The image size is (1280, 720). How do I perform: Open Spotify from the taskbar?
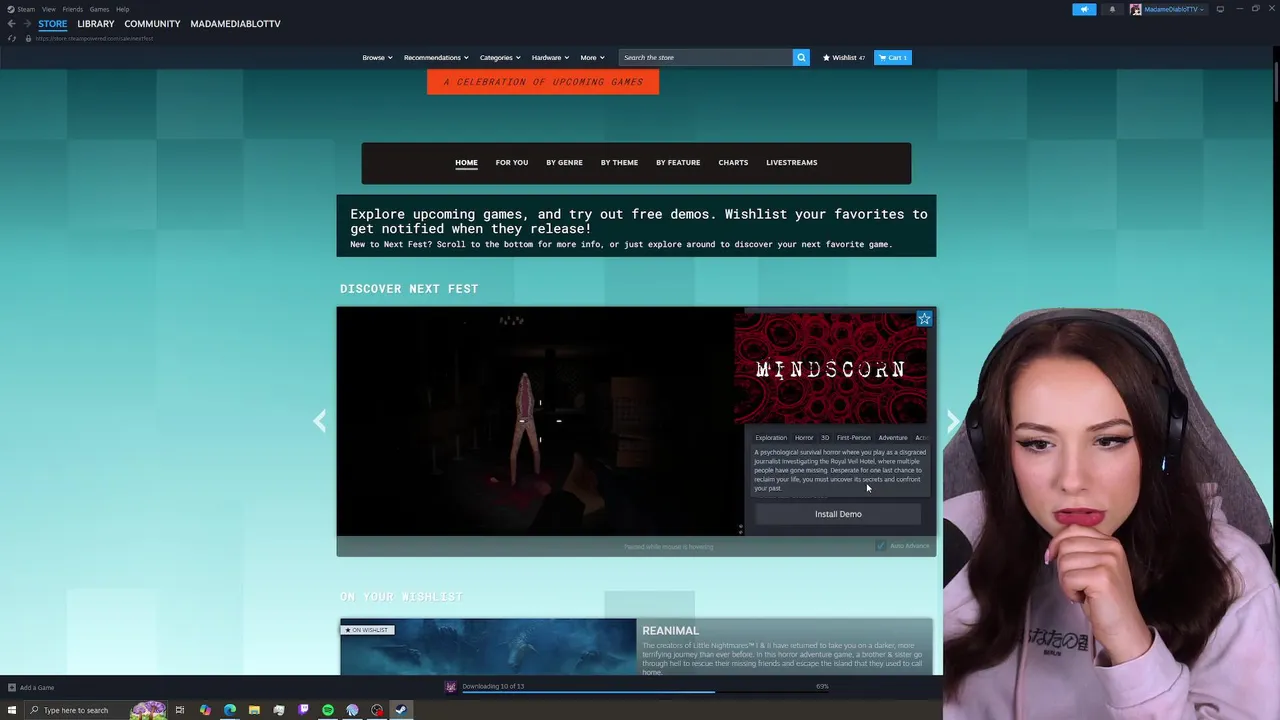tap(328, 710)
